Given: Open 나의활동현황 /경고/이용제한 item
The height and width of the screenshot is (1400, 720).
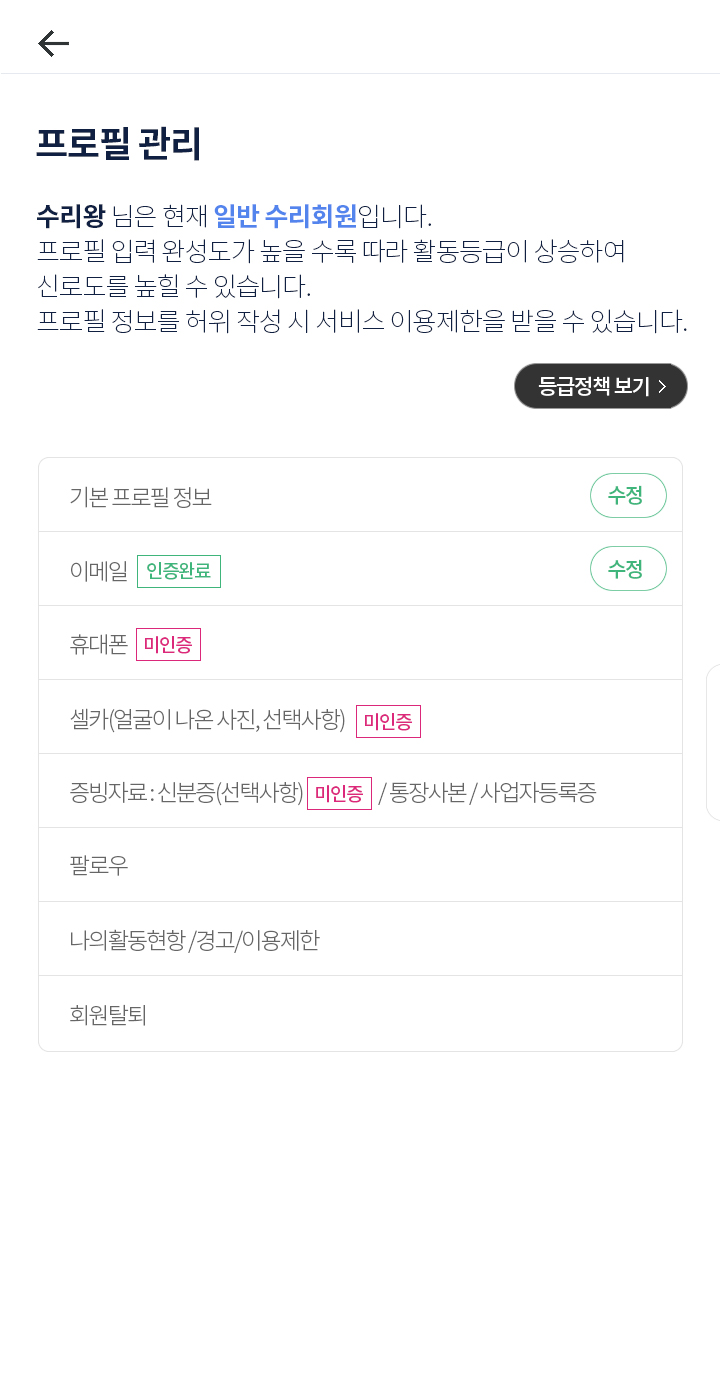Looking at the screenshot, I should click(194, 940).
